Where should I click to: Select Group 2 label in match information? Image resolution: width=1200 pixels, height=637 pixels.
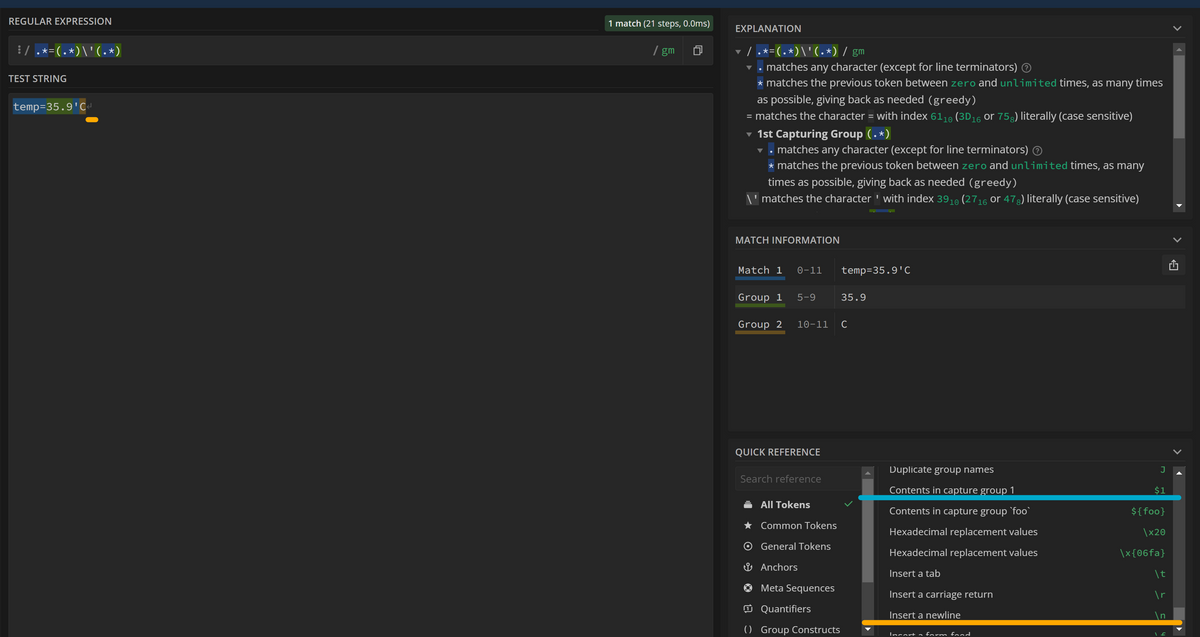pos(760,325)
